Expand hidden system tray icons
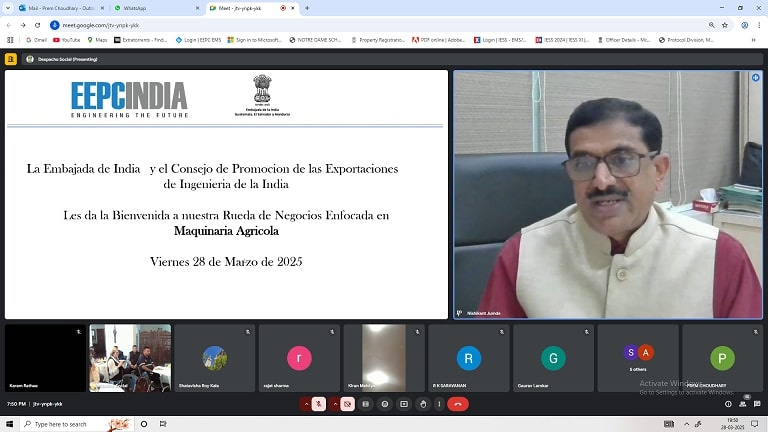 687,424
